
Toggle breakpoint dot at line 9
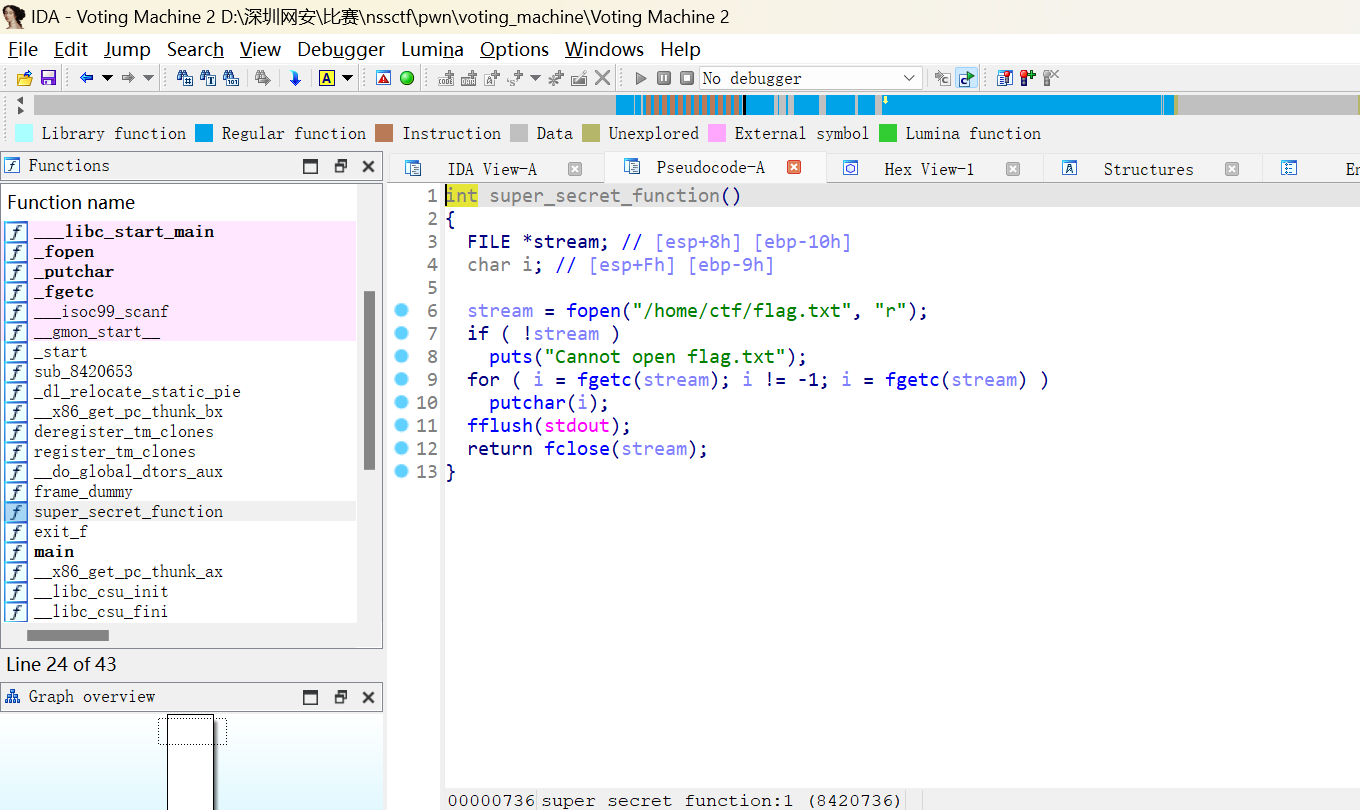click(402, 380)
